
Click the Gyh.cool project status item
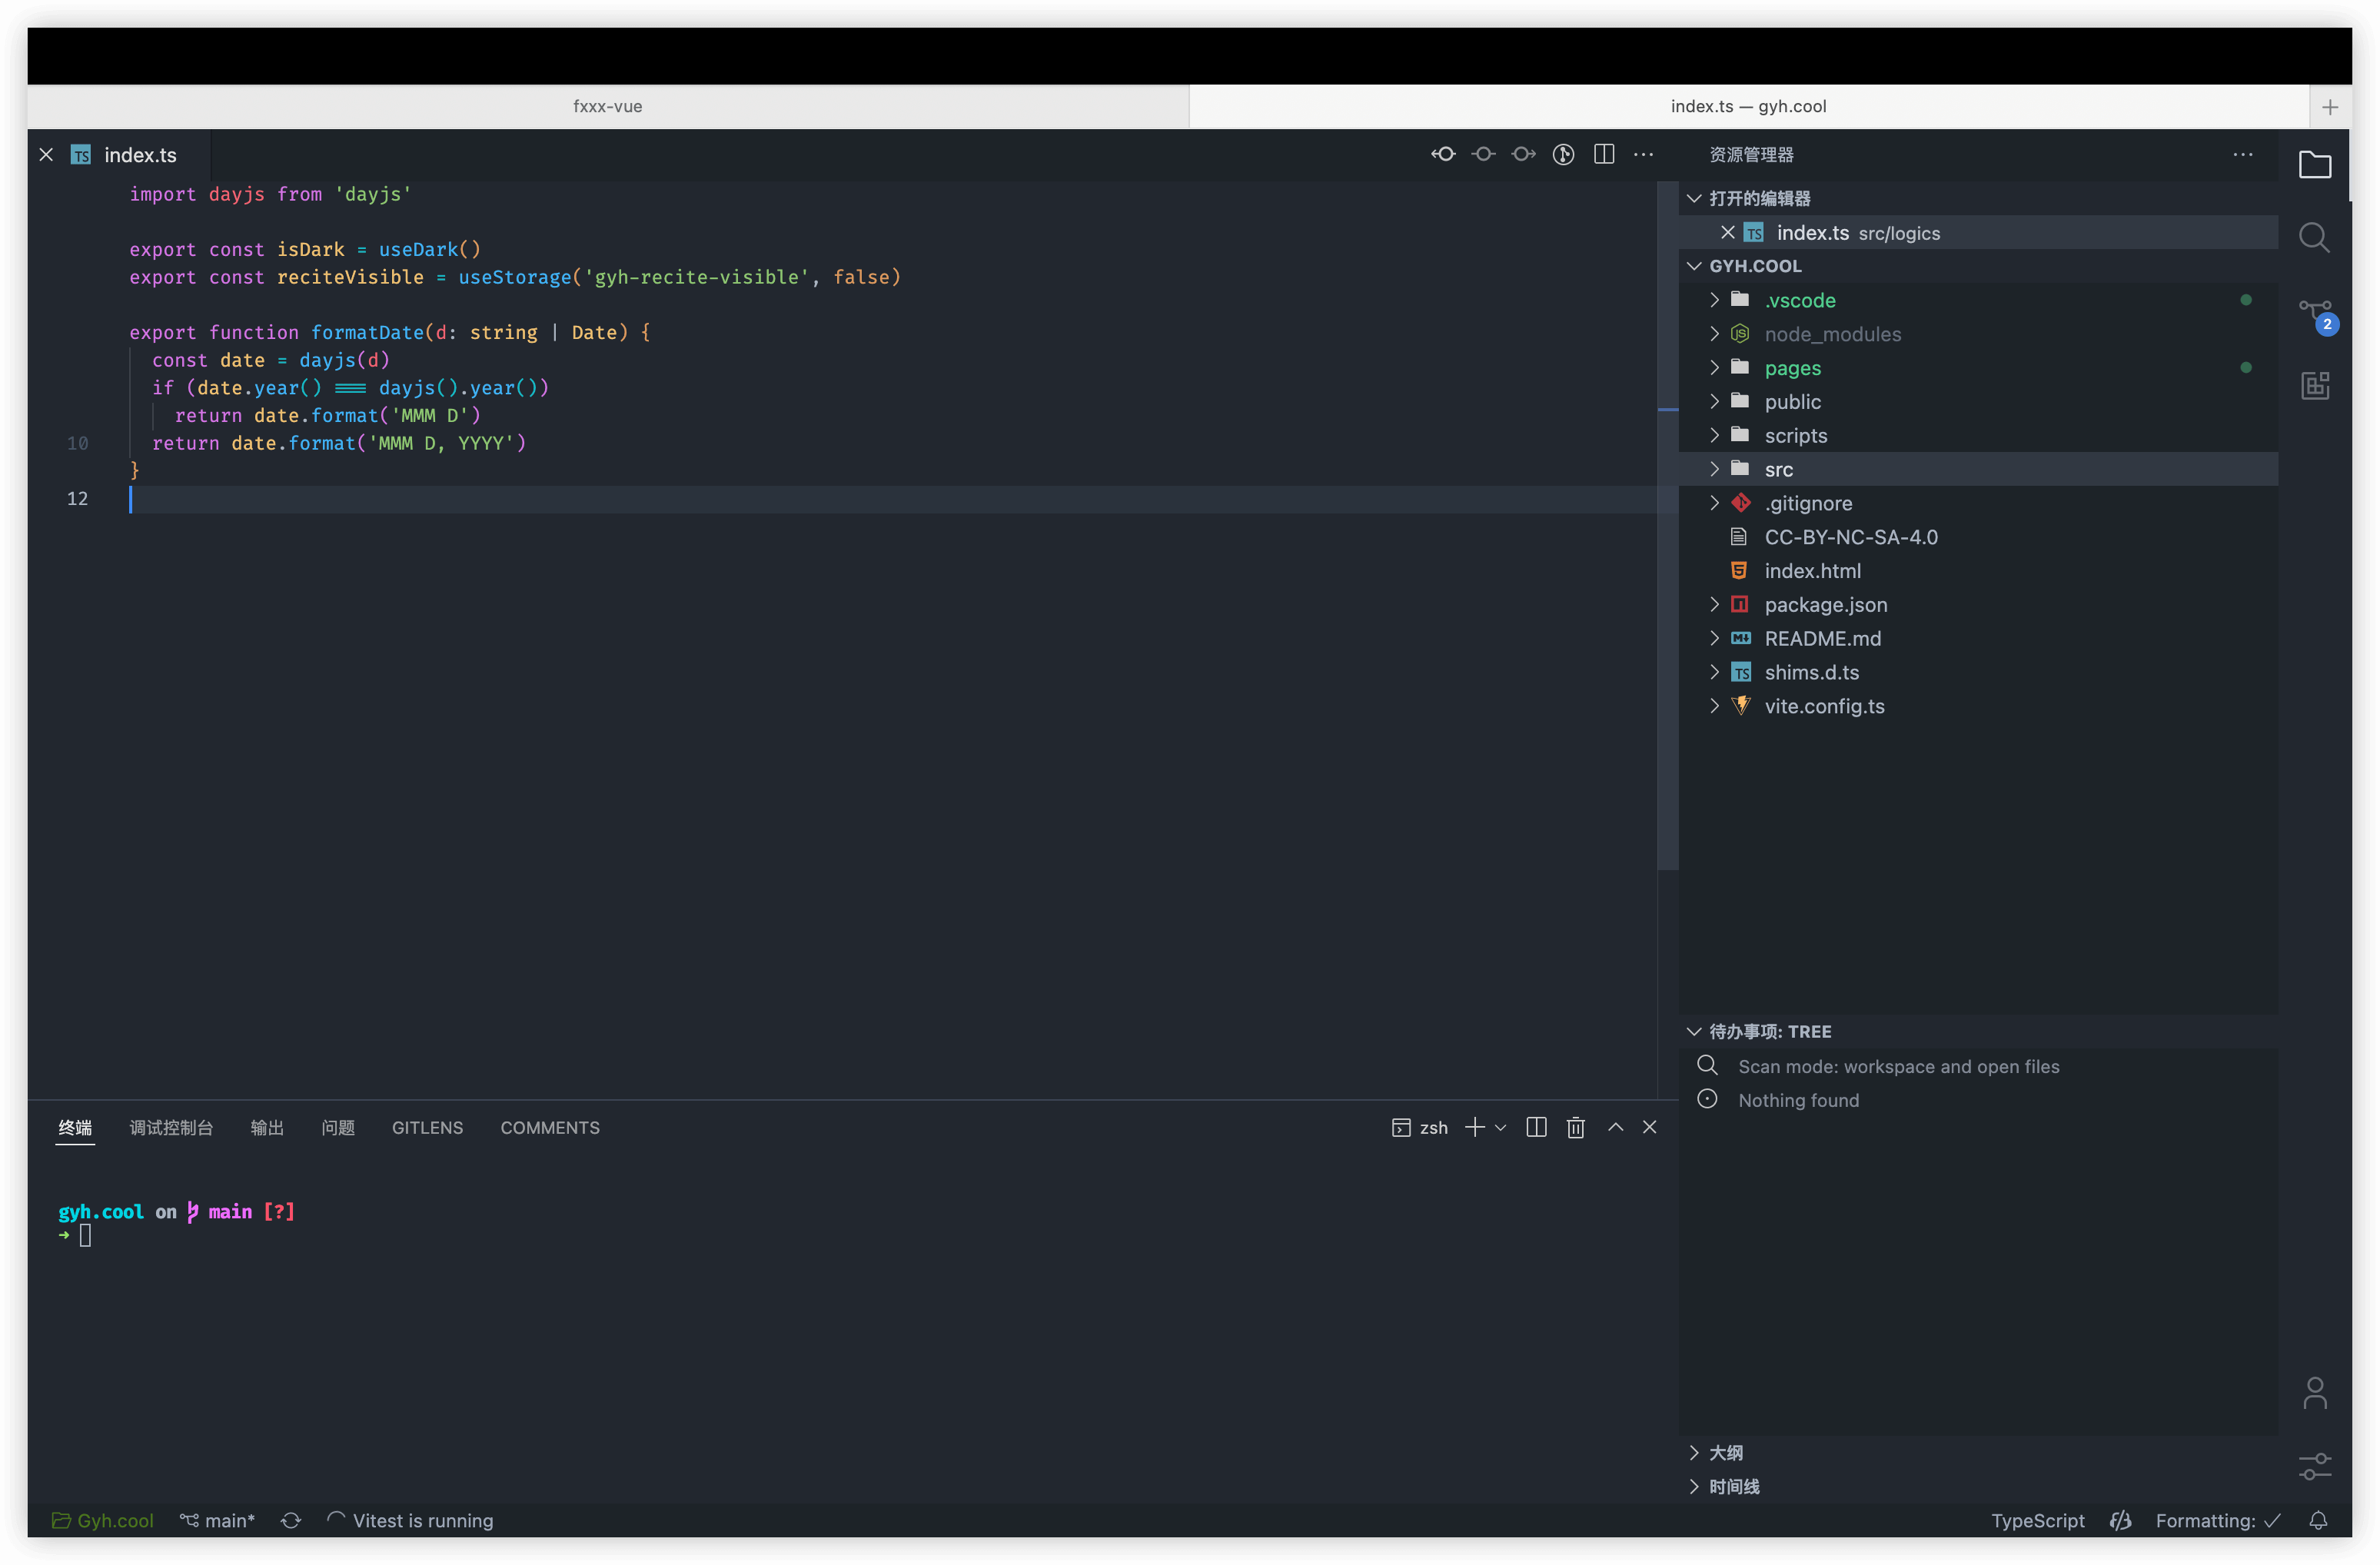103,1520
